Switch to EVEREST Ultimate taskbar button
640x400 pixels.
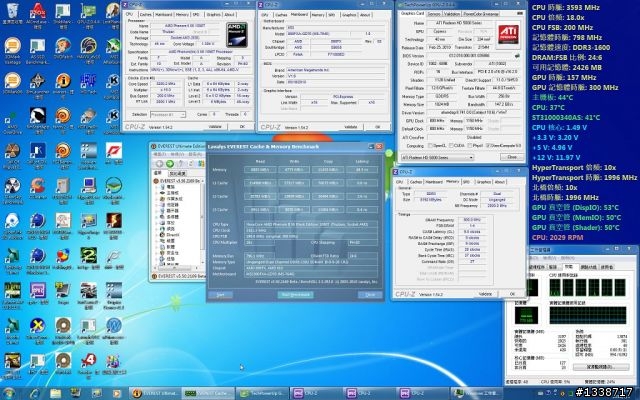tap(155, 393)
